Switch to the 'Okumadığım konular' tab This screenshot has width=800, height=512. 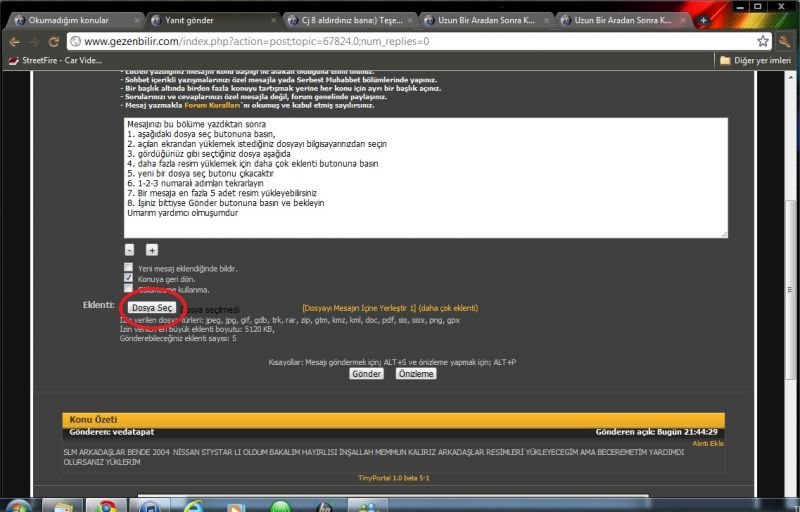(x=72, y=20)
